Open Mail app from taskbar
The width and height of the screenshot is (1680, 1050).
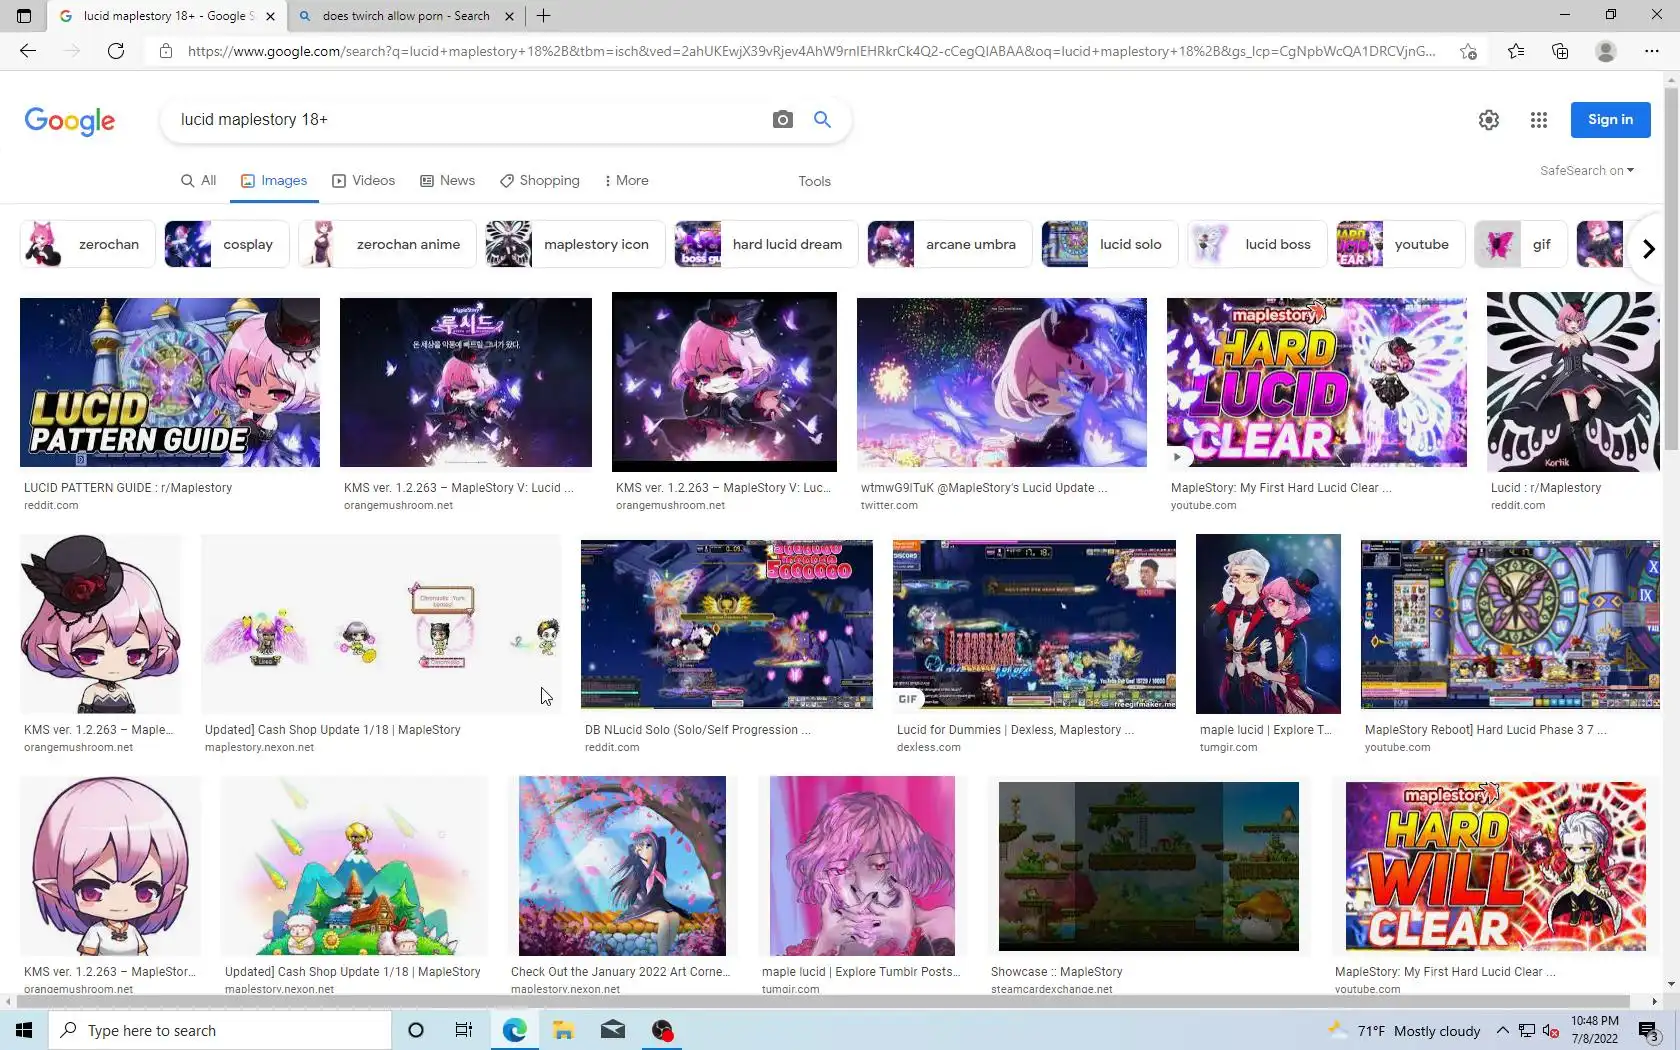tap(613, 1030)
